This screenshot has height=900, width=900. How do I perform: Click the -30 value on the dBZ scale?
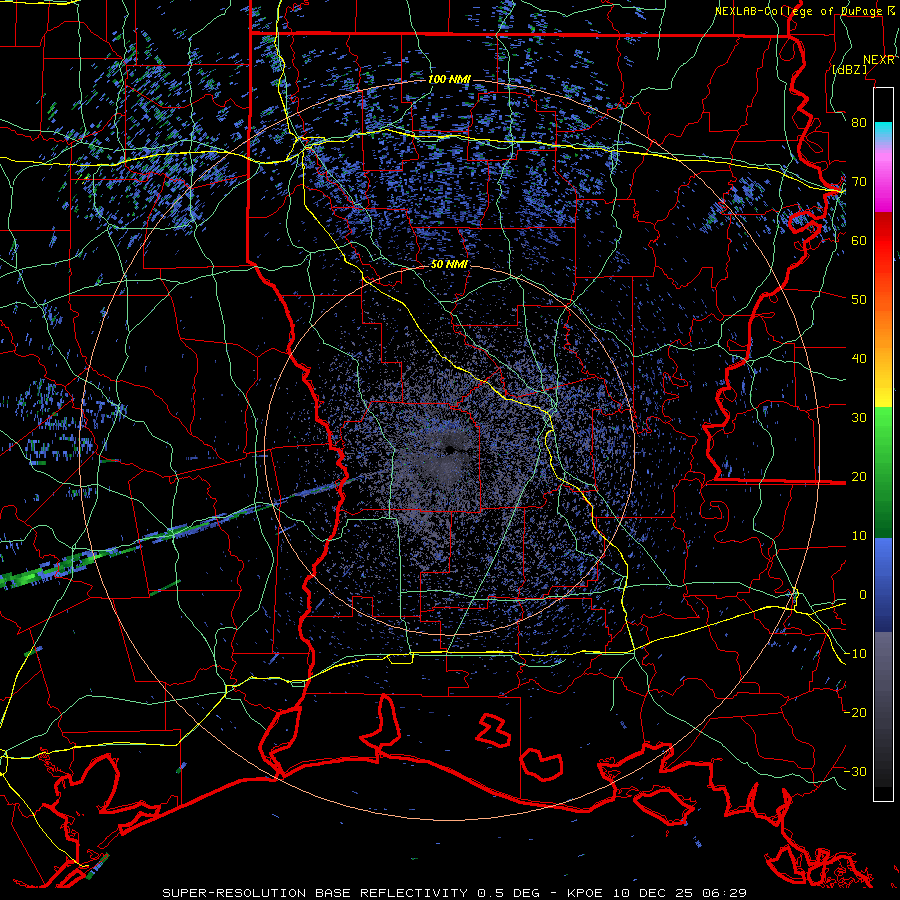(x=855, y=771)
